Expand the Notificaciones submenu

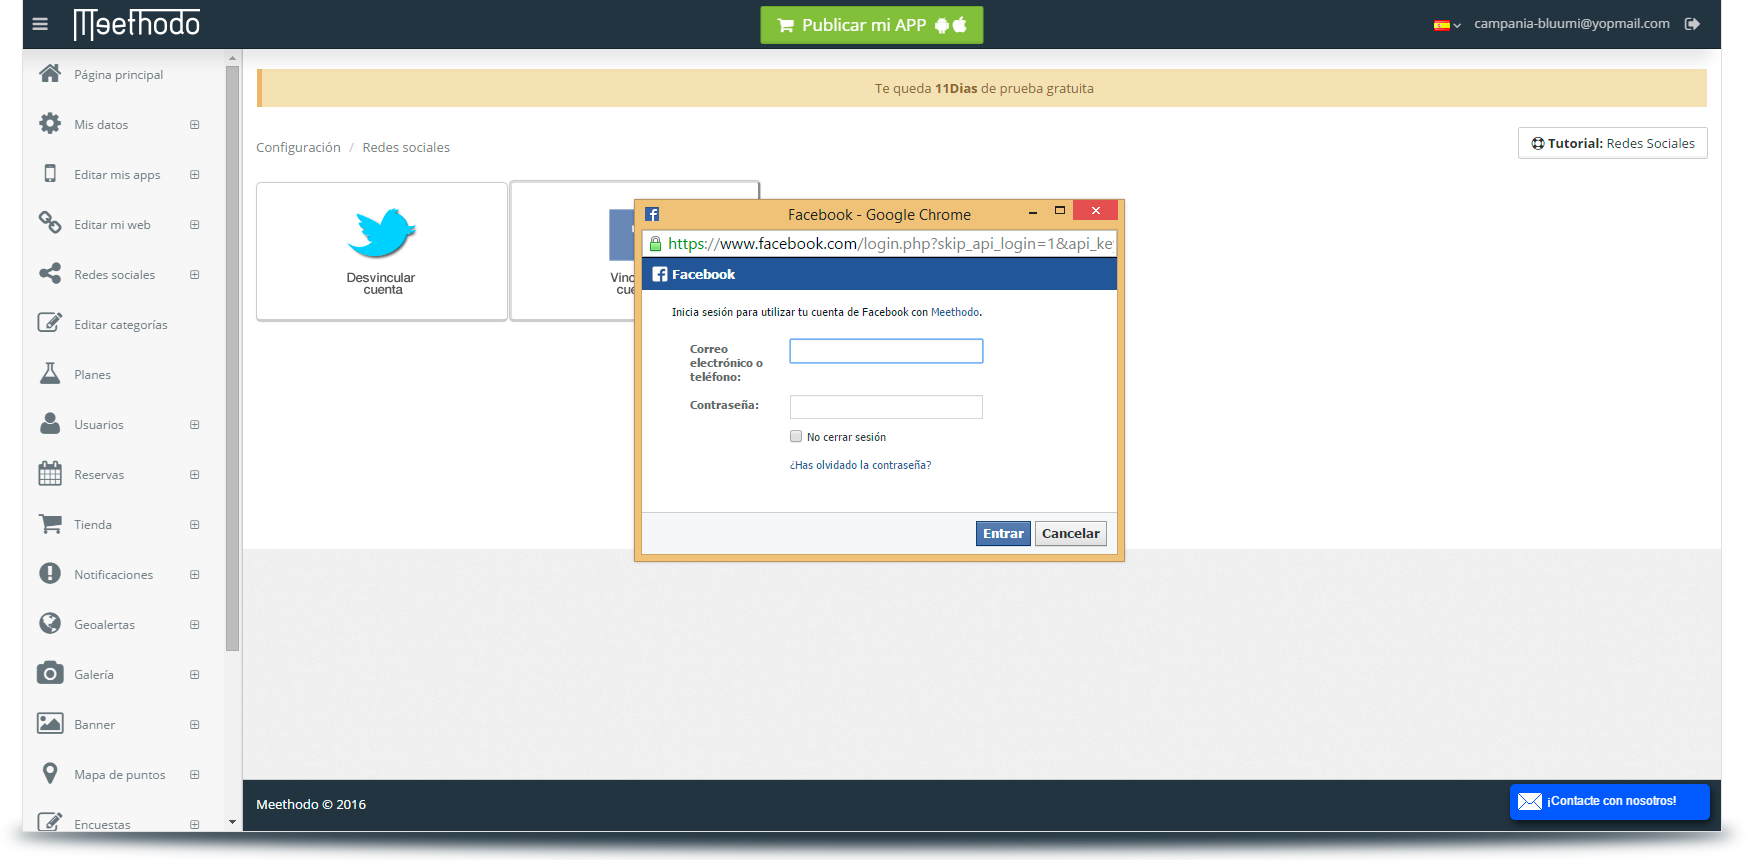[x=195, y=575]
